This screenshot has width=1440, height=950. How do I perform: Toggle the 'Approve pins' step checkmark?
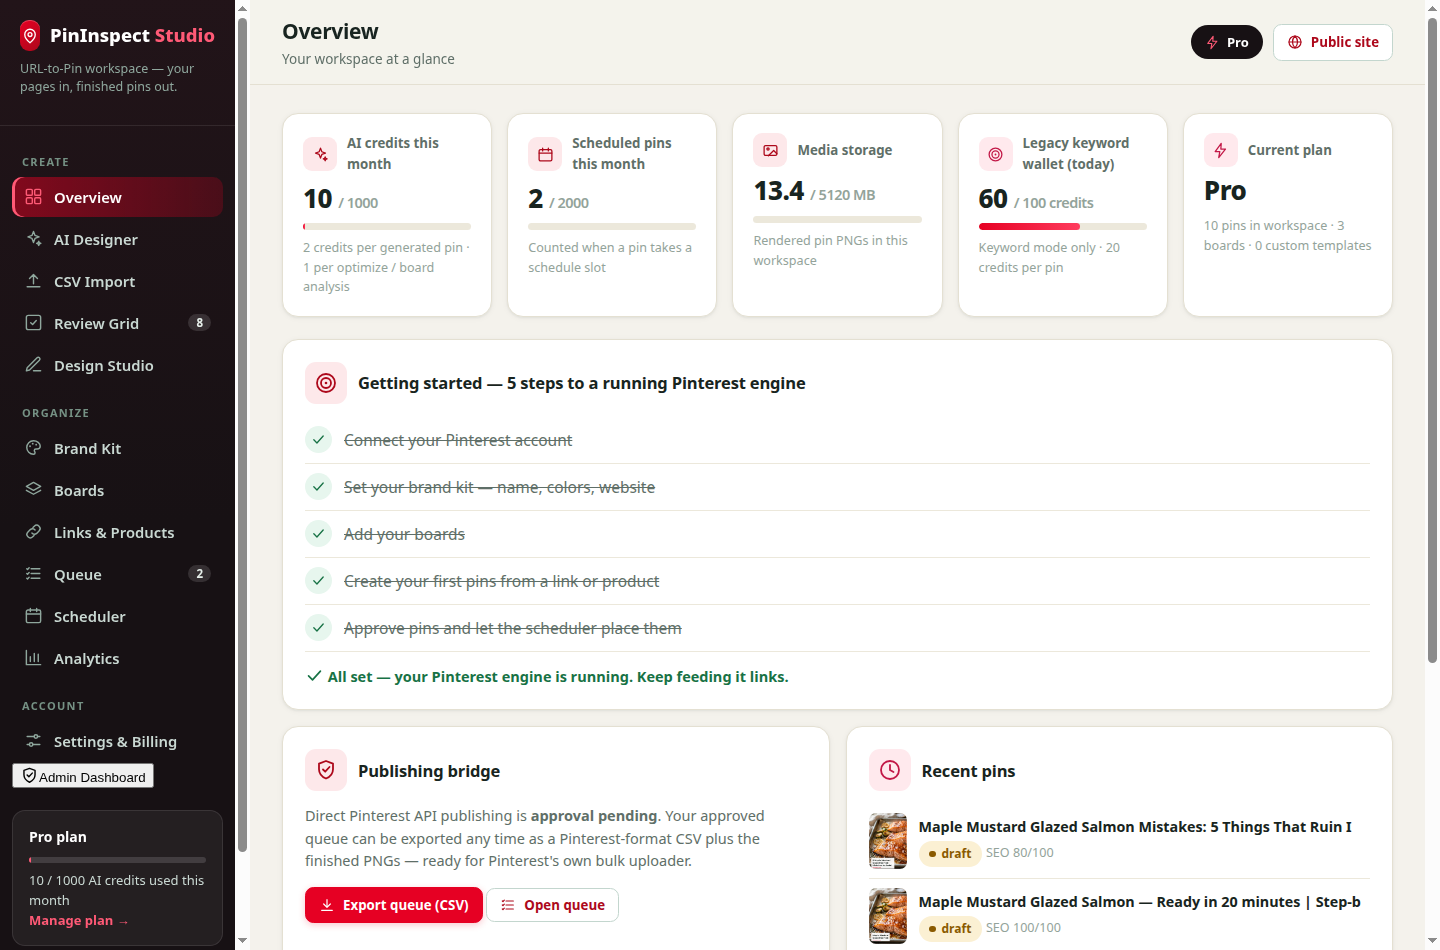318,628
